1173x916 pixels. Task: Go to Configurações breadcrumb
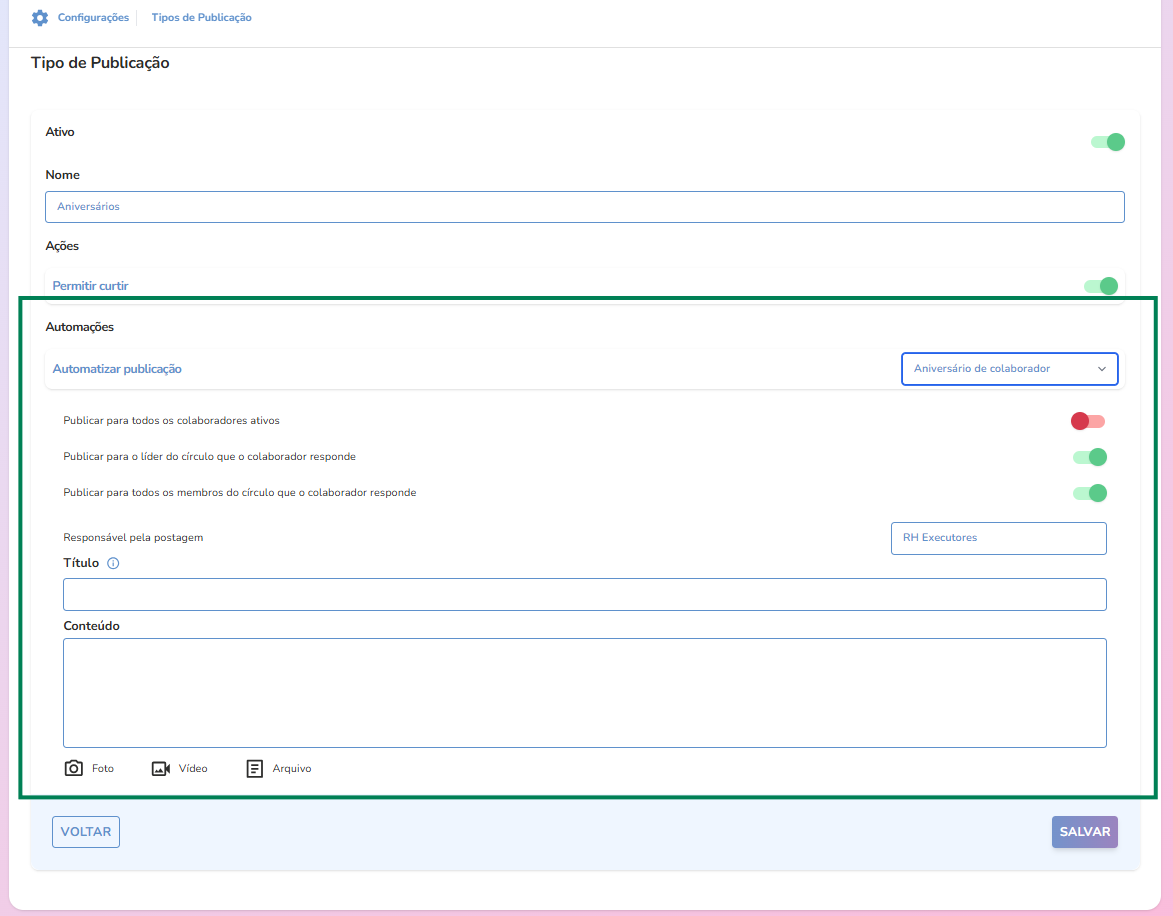93,18
